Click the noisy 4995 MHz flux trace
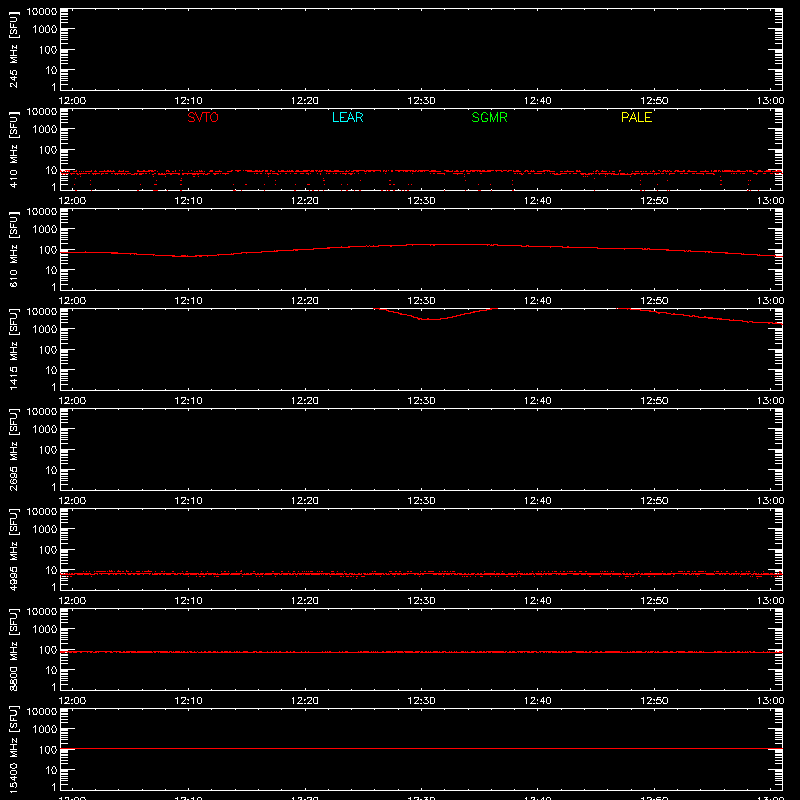Screen dimensions: 800x800 (421, 574)
